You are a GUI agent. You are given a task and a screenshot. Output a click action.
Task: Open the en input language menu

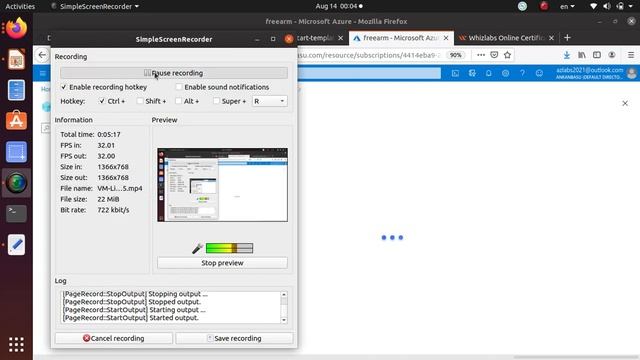click(567, 6)
